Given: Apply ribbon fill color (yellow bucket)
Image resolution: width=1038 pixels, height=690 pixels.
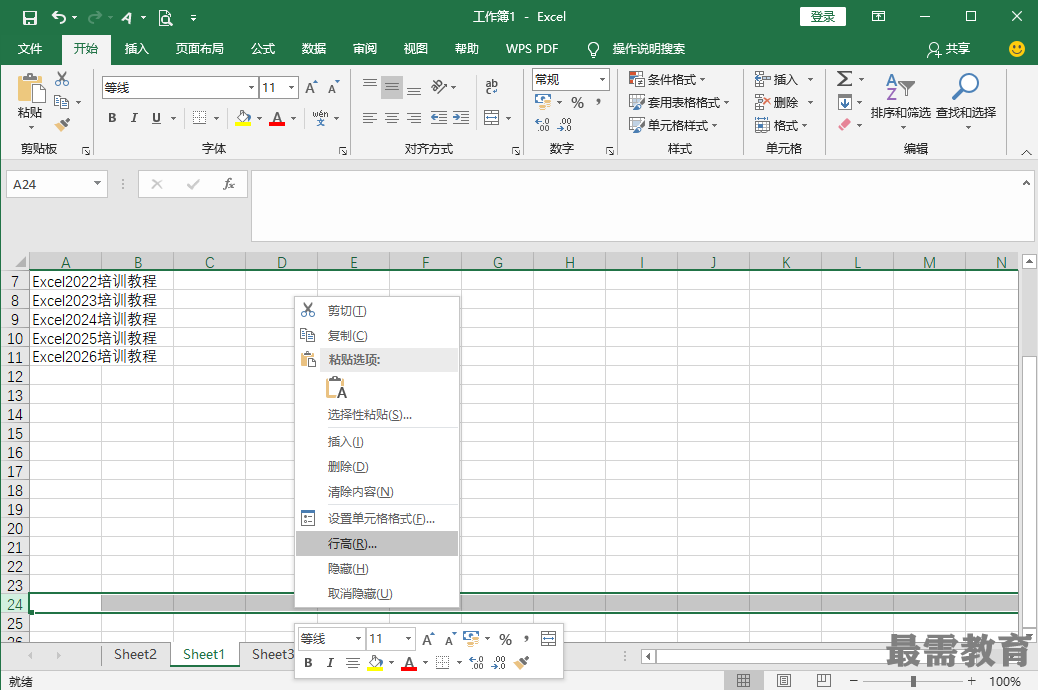Looking at the screenshot, I should click(x=244, y=118).
